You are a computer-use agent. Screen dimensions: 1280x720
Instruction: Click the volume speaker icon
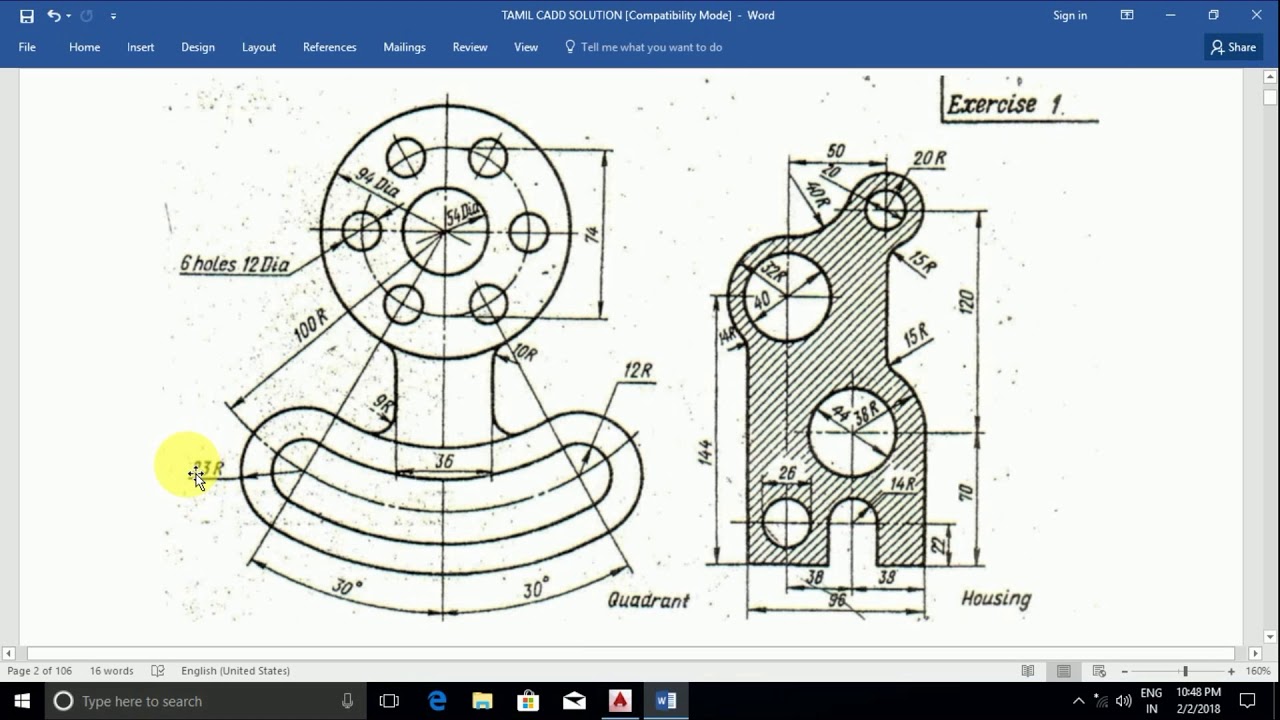tap(1123, 701)
